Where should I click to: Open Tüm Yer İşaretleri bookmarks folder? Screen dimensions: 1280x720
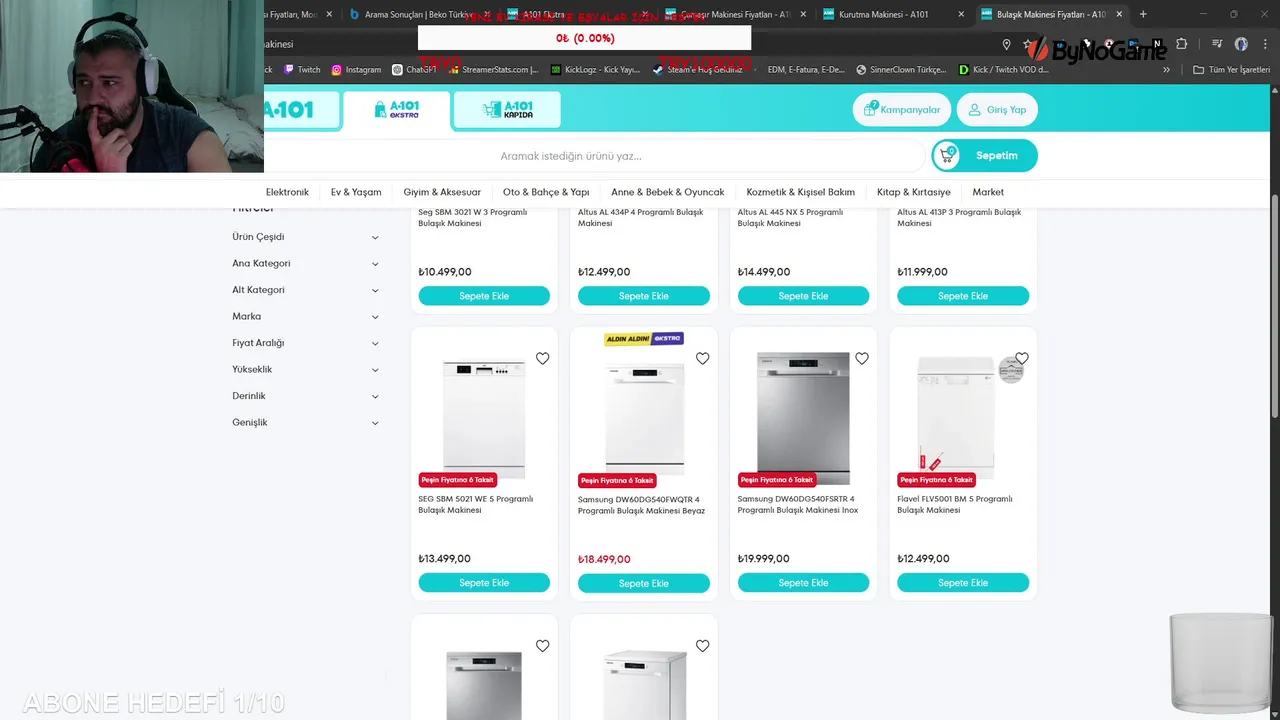[x=1231, y=70]
